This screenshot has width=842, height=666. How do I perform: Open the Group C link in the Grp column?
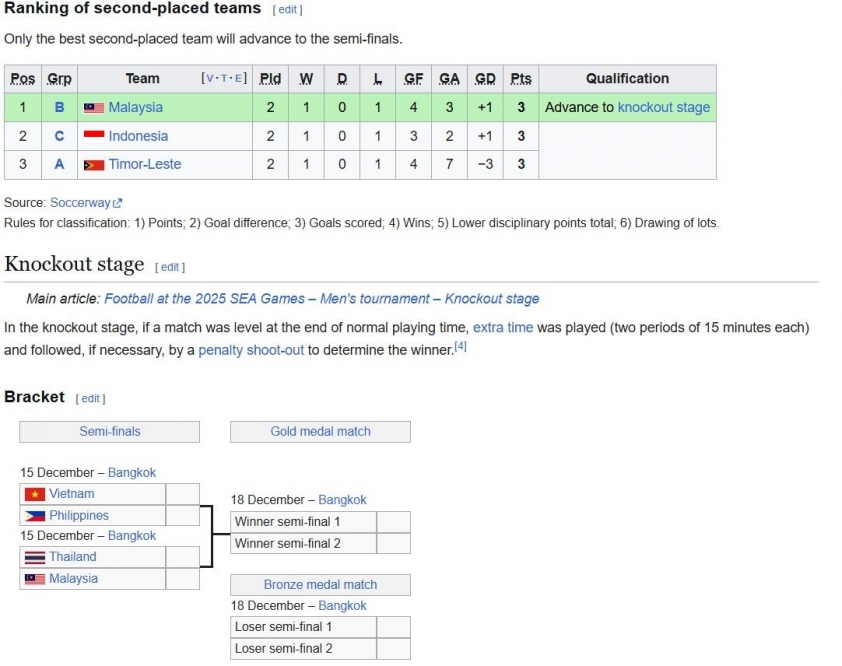[59, 136]
